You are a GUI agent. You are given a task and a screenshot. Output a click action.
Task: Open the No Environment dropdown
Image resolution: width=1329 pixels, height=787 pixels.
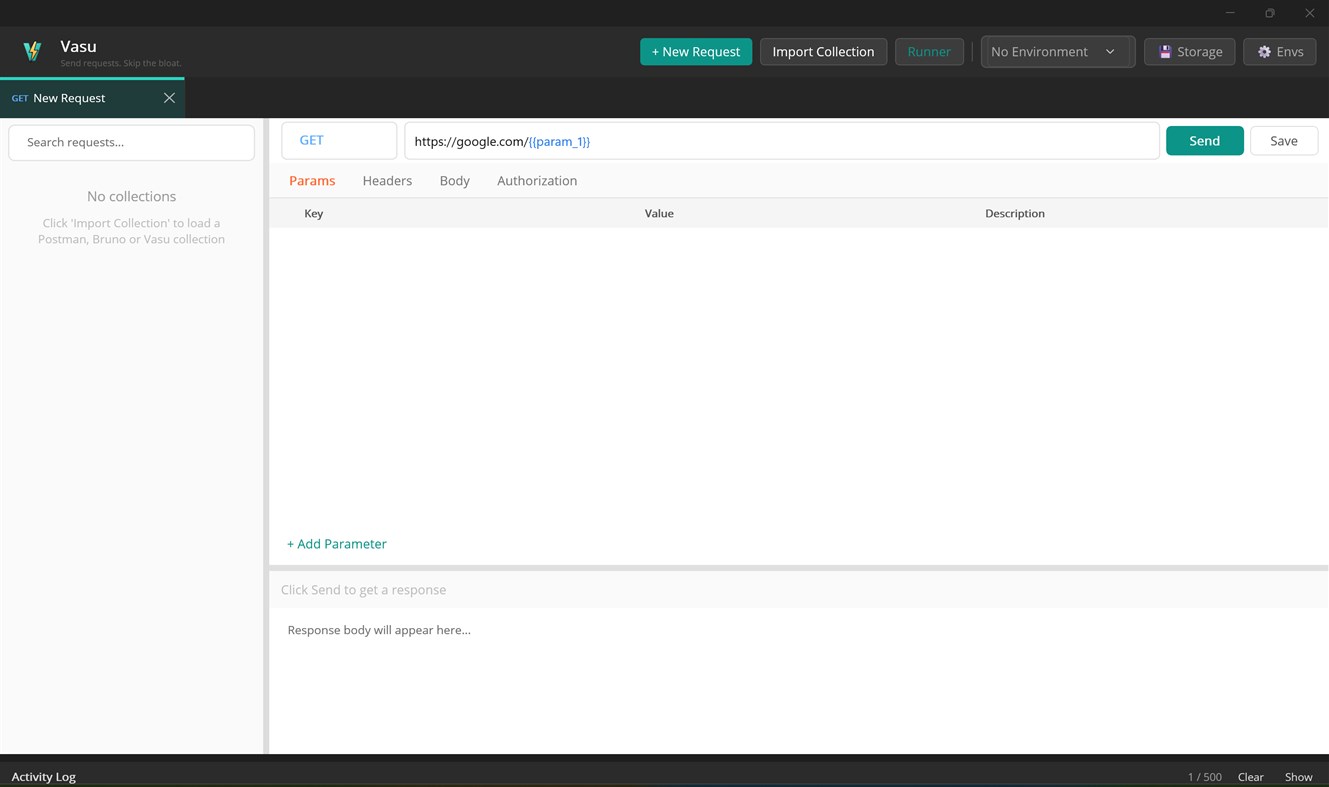(x=1057, y=52)
